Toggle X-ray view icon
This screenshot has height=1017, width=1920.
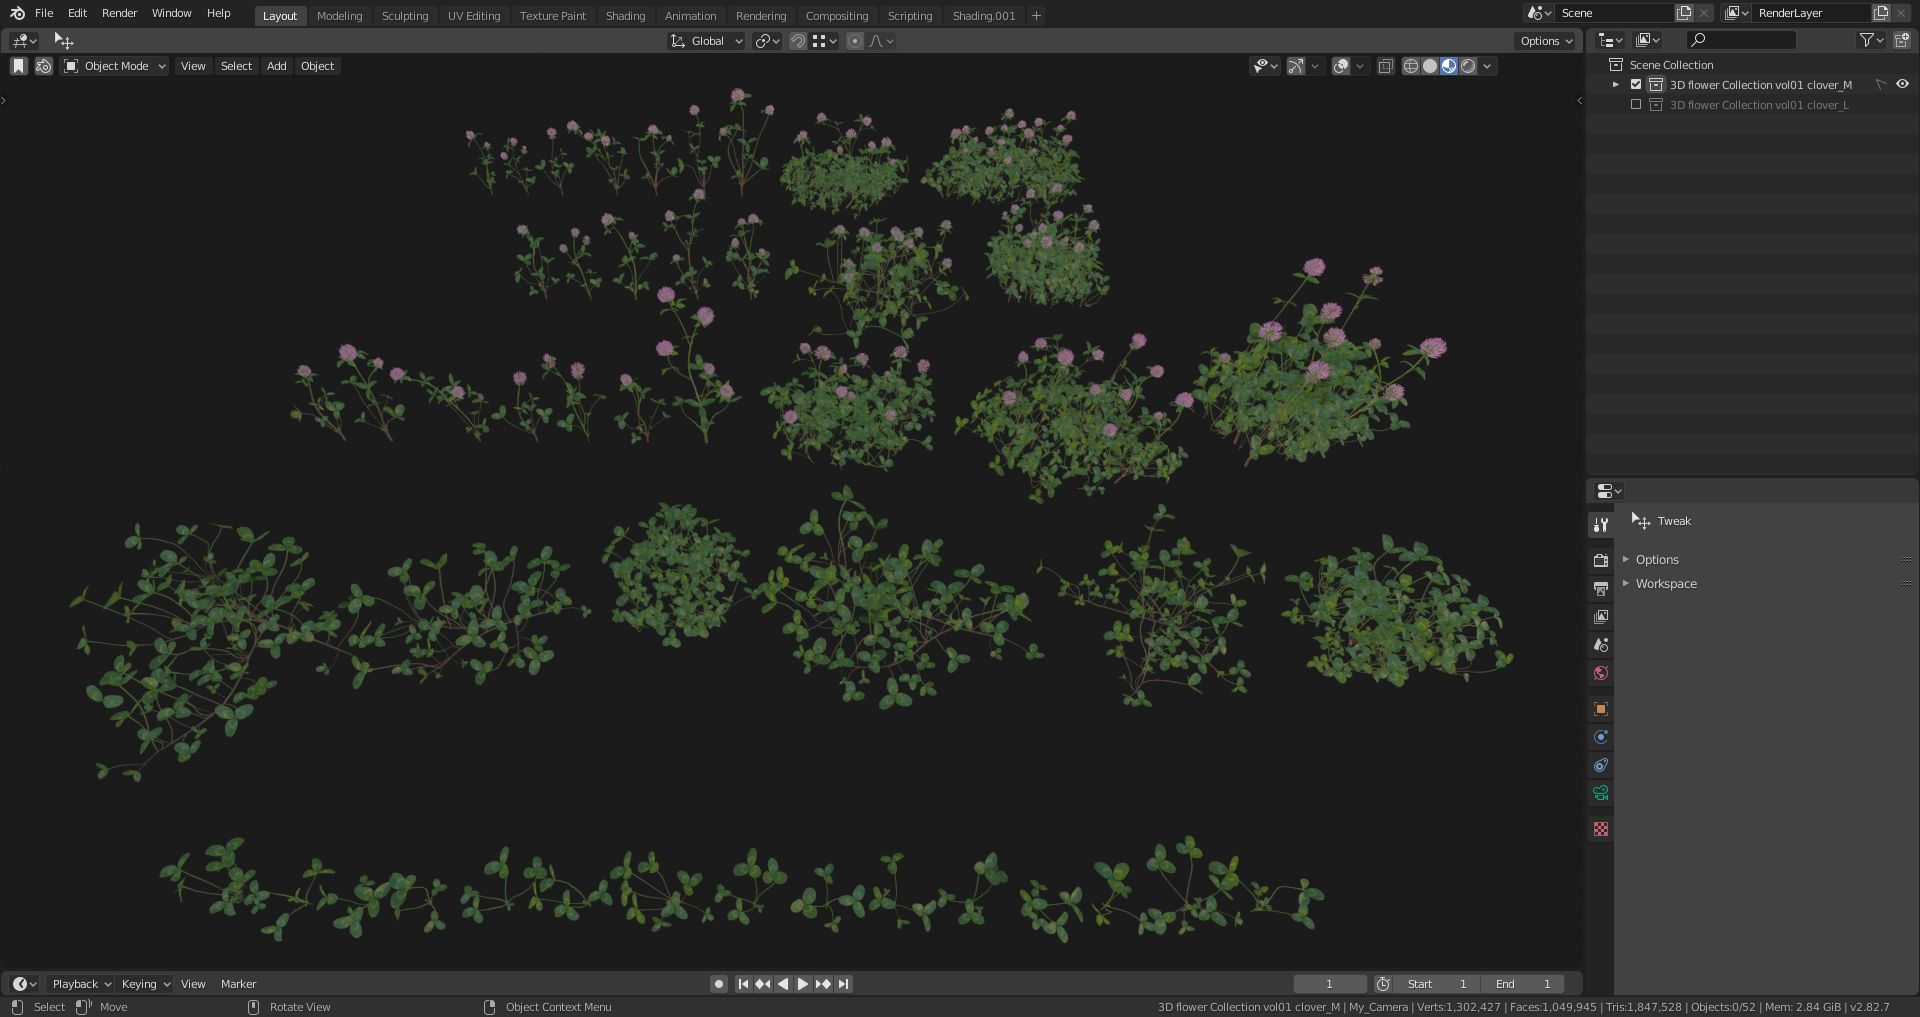coord(1385,66)
